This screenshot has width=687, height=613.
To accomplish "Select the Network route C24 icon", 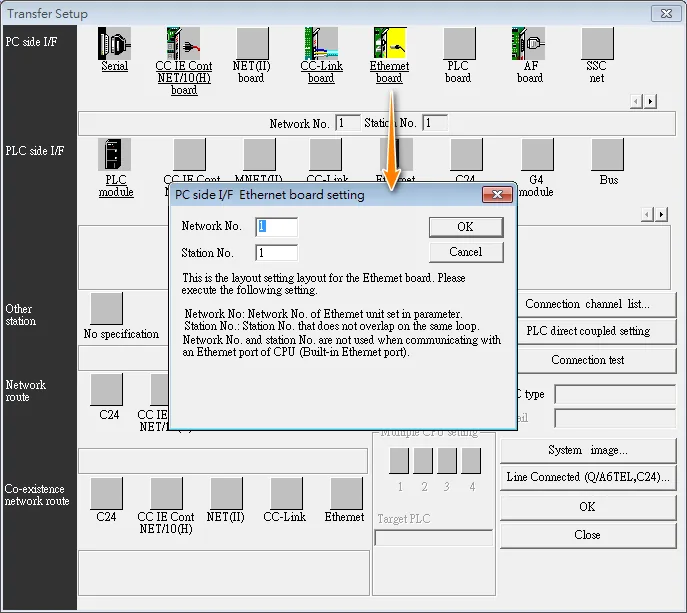I will click(106, 389).
